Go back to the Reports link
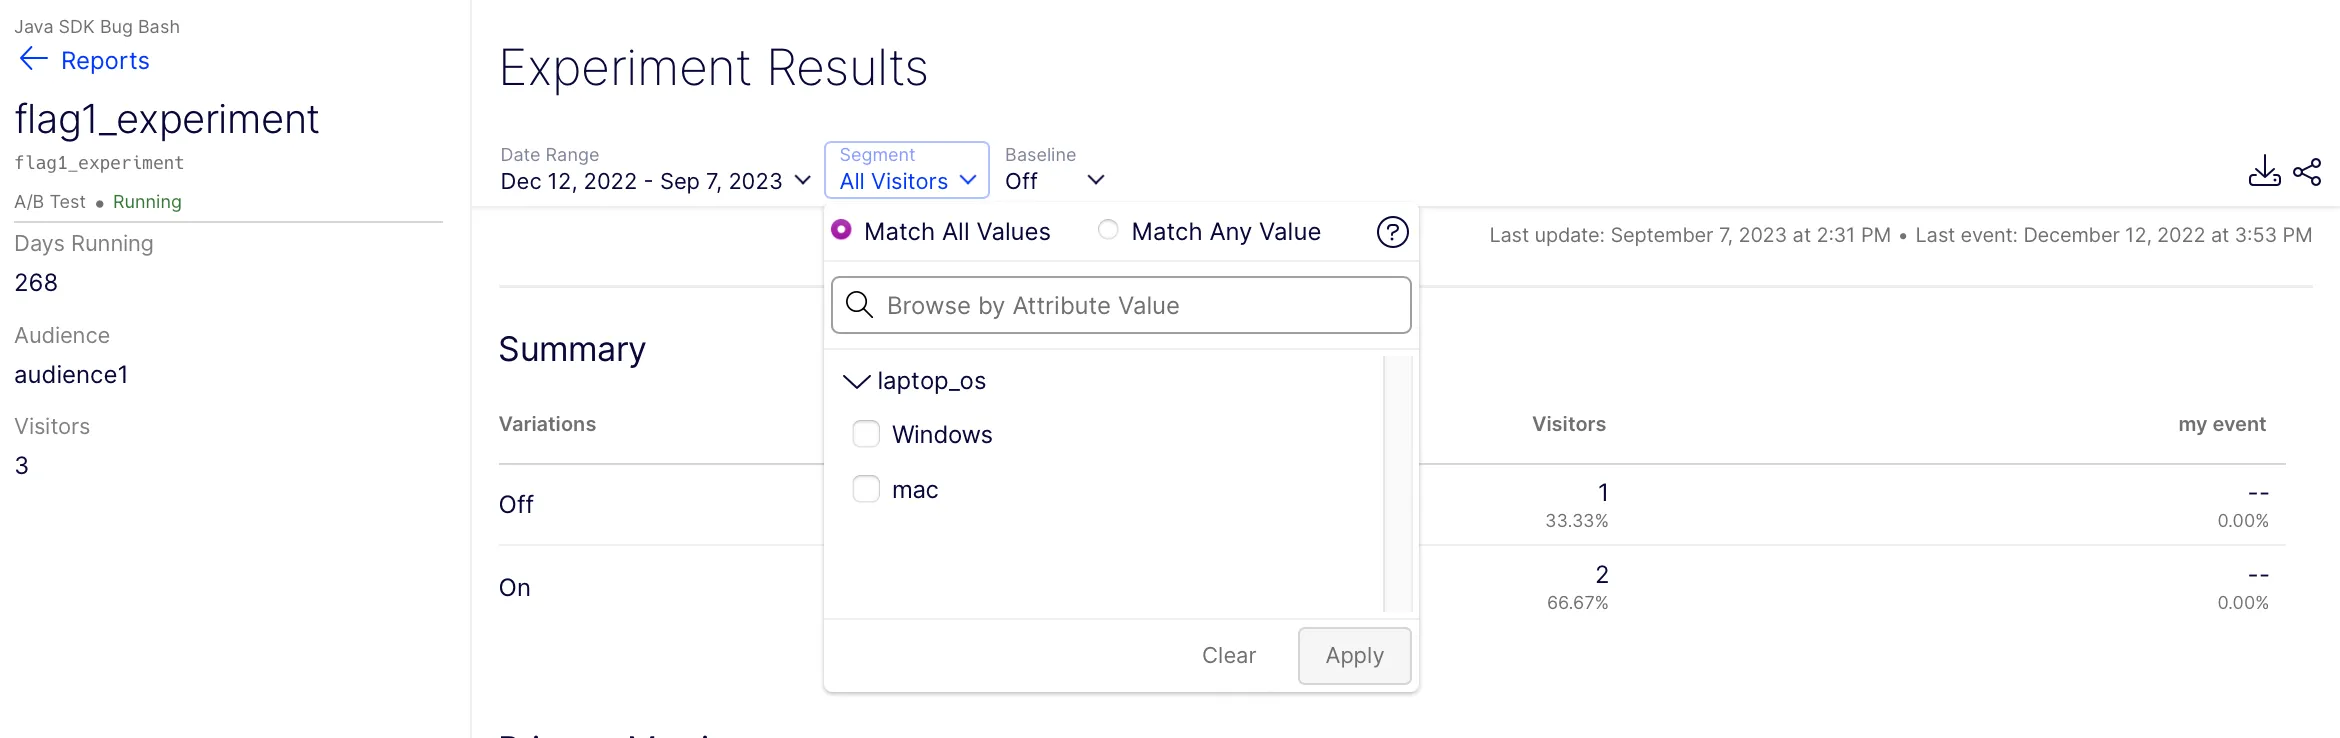The image size is (2340, 738). point(105,60)
